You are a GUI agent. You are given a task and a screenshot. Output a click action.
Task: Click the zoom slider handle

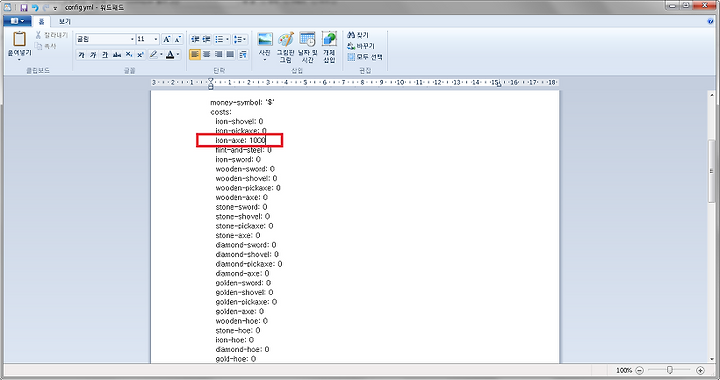click(669, 370)
